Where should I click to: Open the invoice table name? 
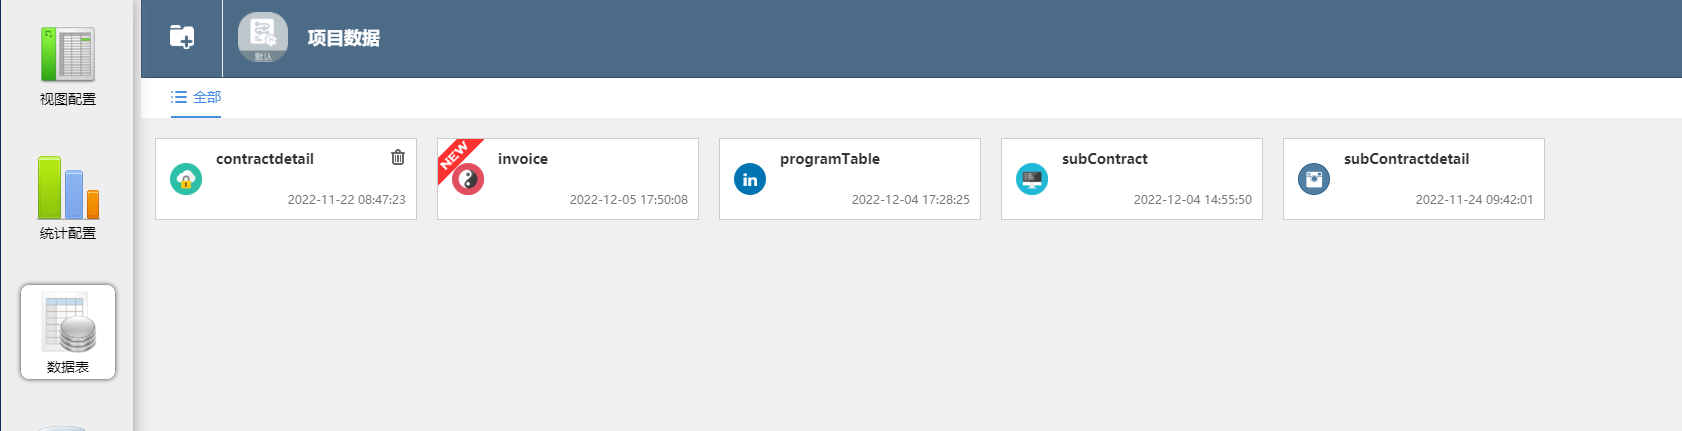pos(523,159)
